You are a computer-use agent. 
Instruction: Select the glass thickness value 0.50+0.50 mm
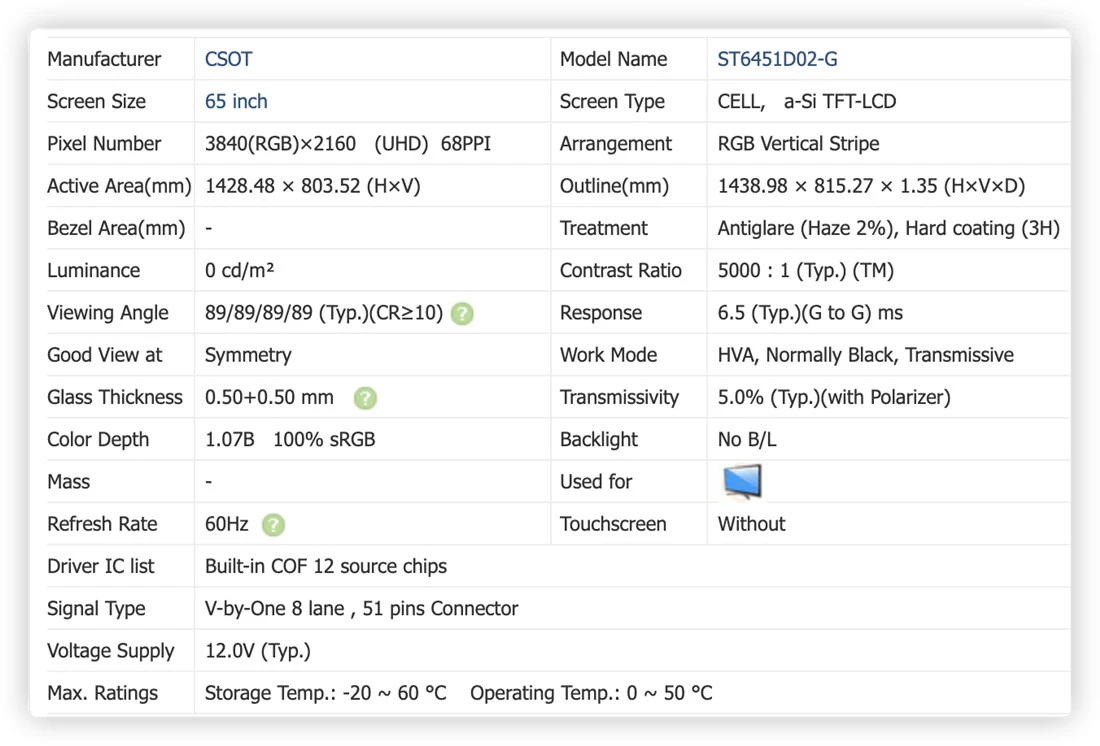tap(269, 397)
